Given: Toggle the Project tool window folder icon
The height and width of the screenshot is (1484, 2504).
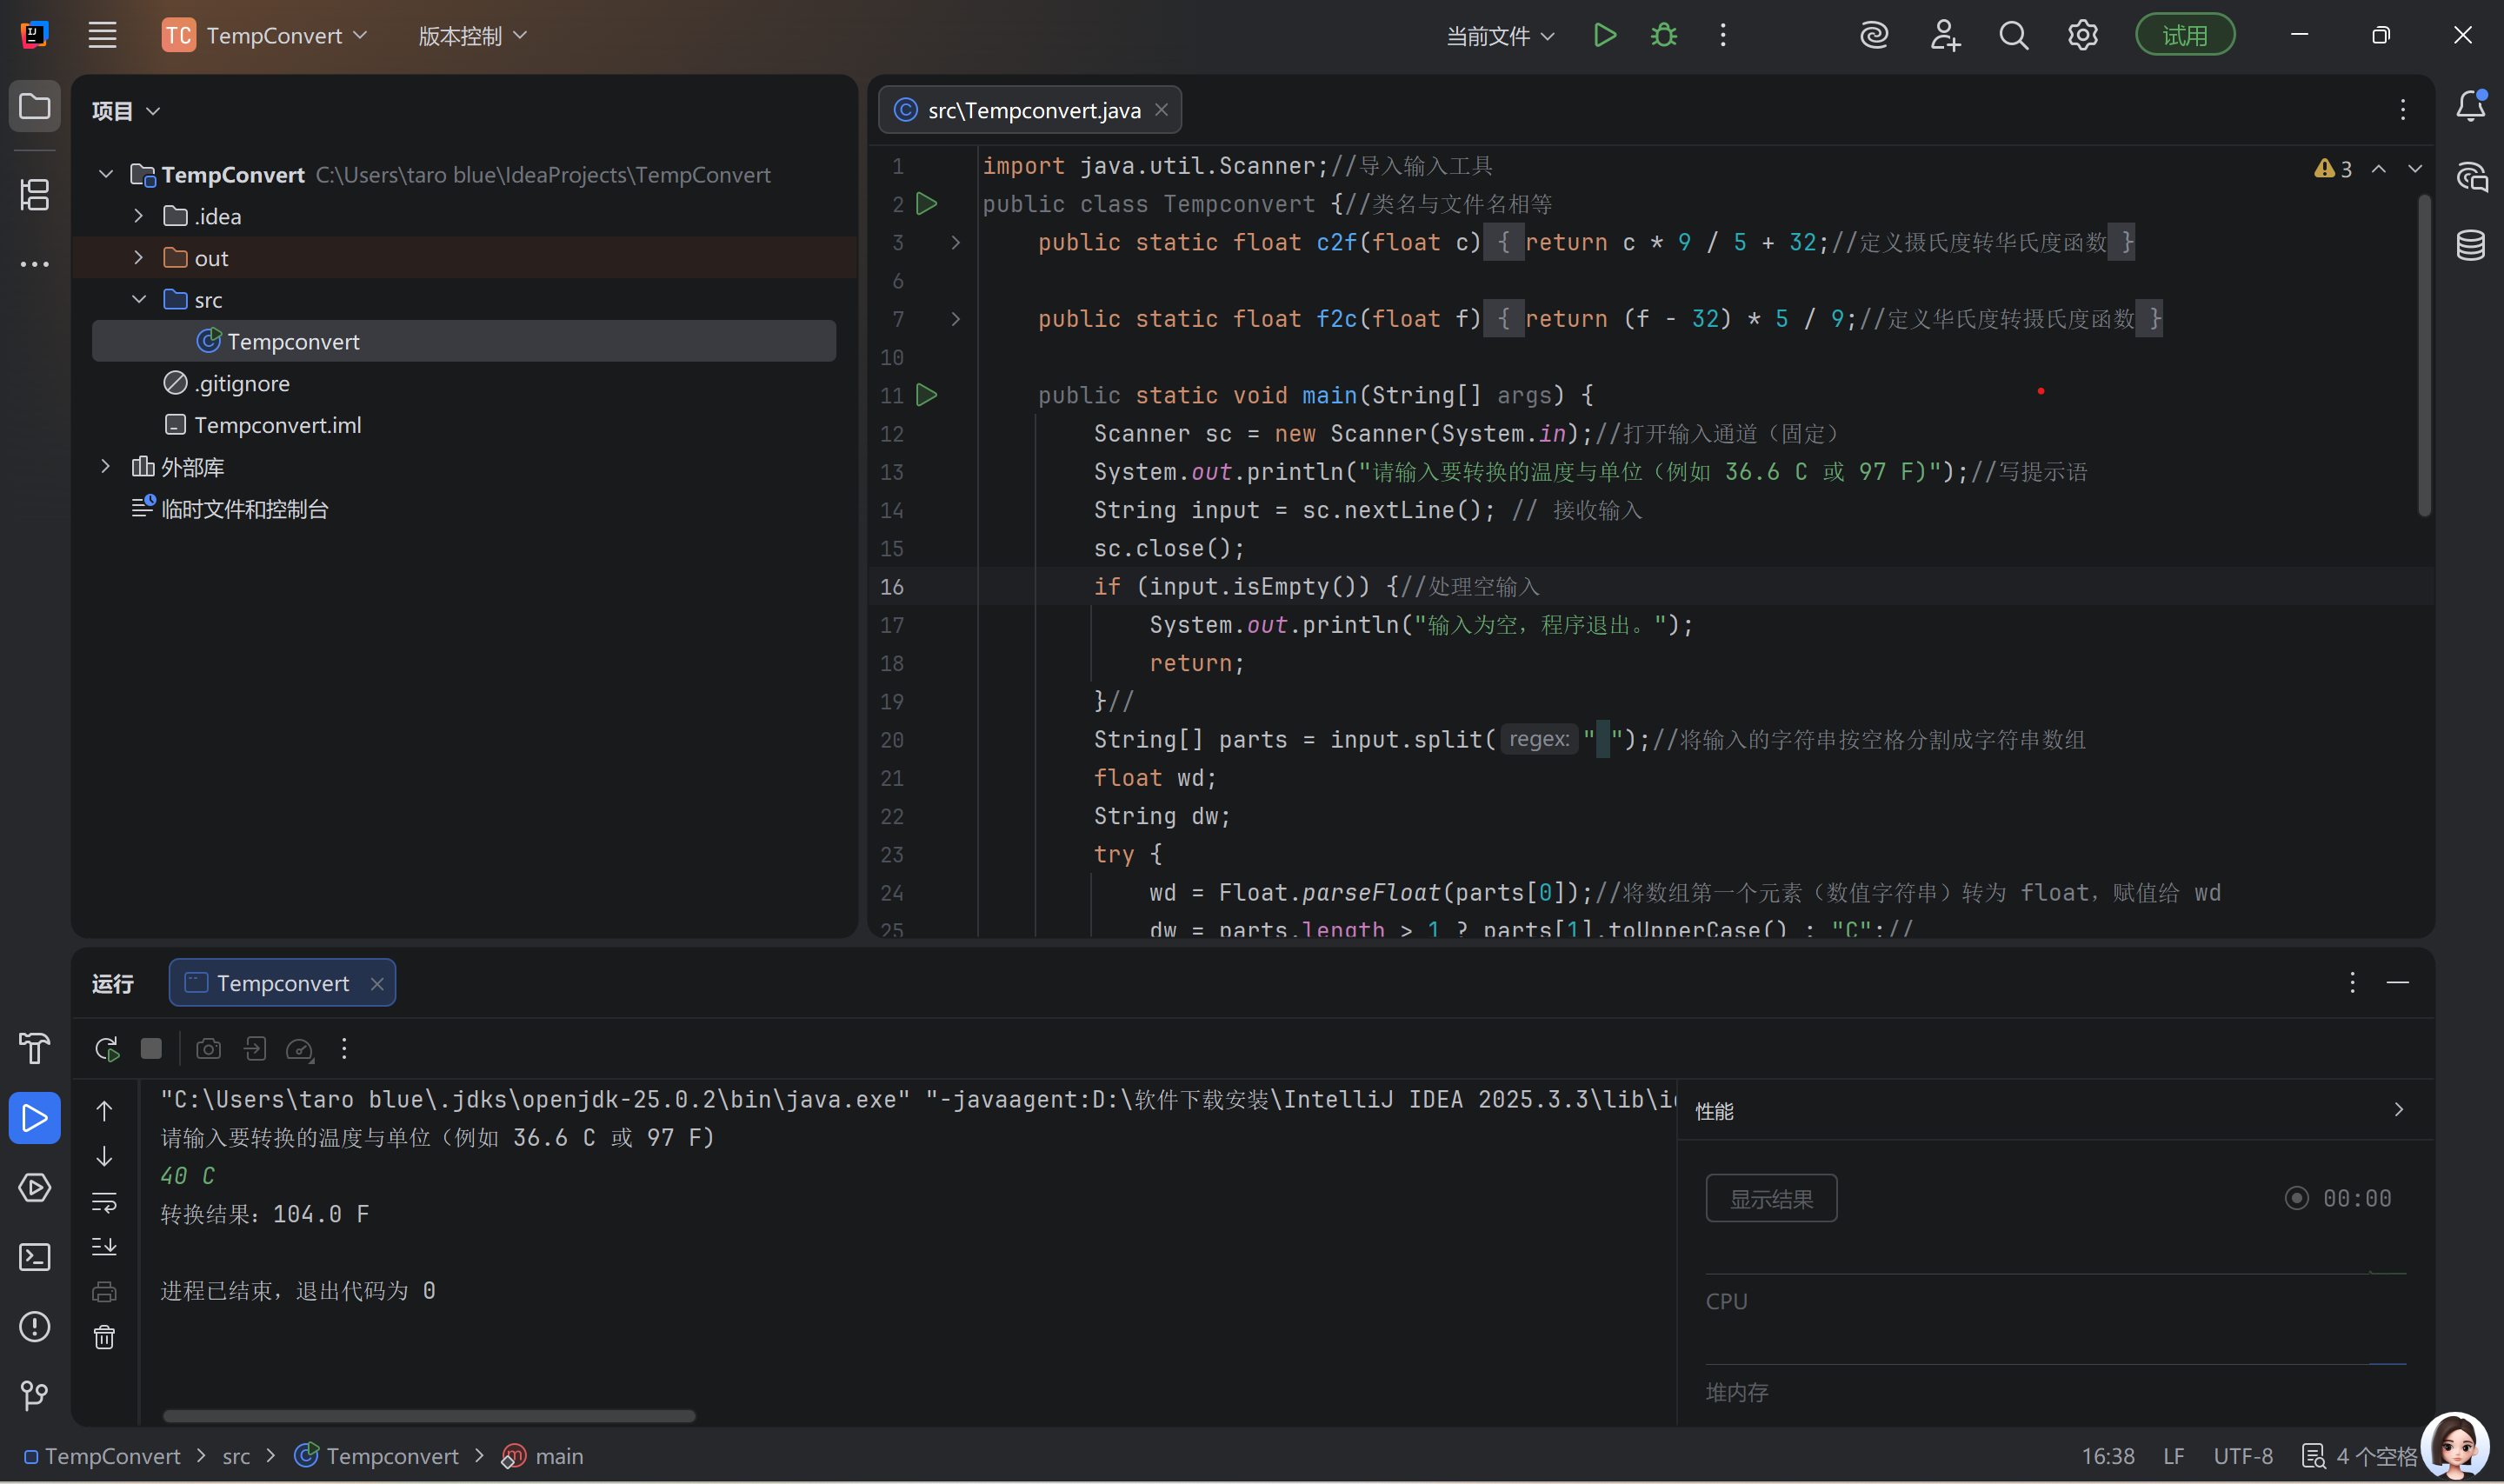Looking at the screenshot, I should pyautogui.click(x=35, y=106).
